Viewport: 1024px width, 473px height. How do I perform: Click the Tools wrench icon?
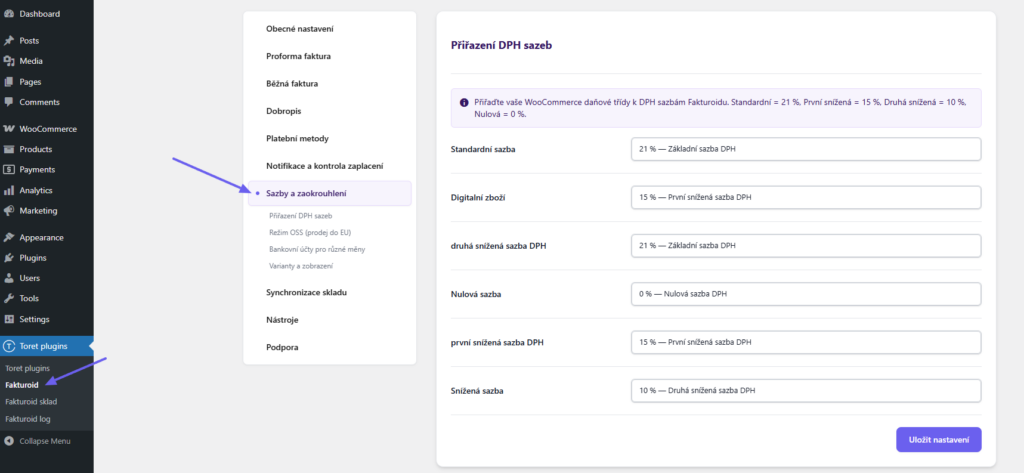(9, 298)
